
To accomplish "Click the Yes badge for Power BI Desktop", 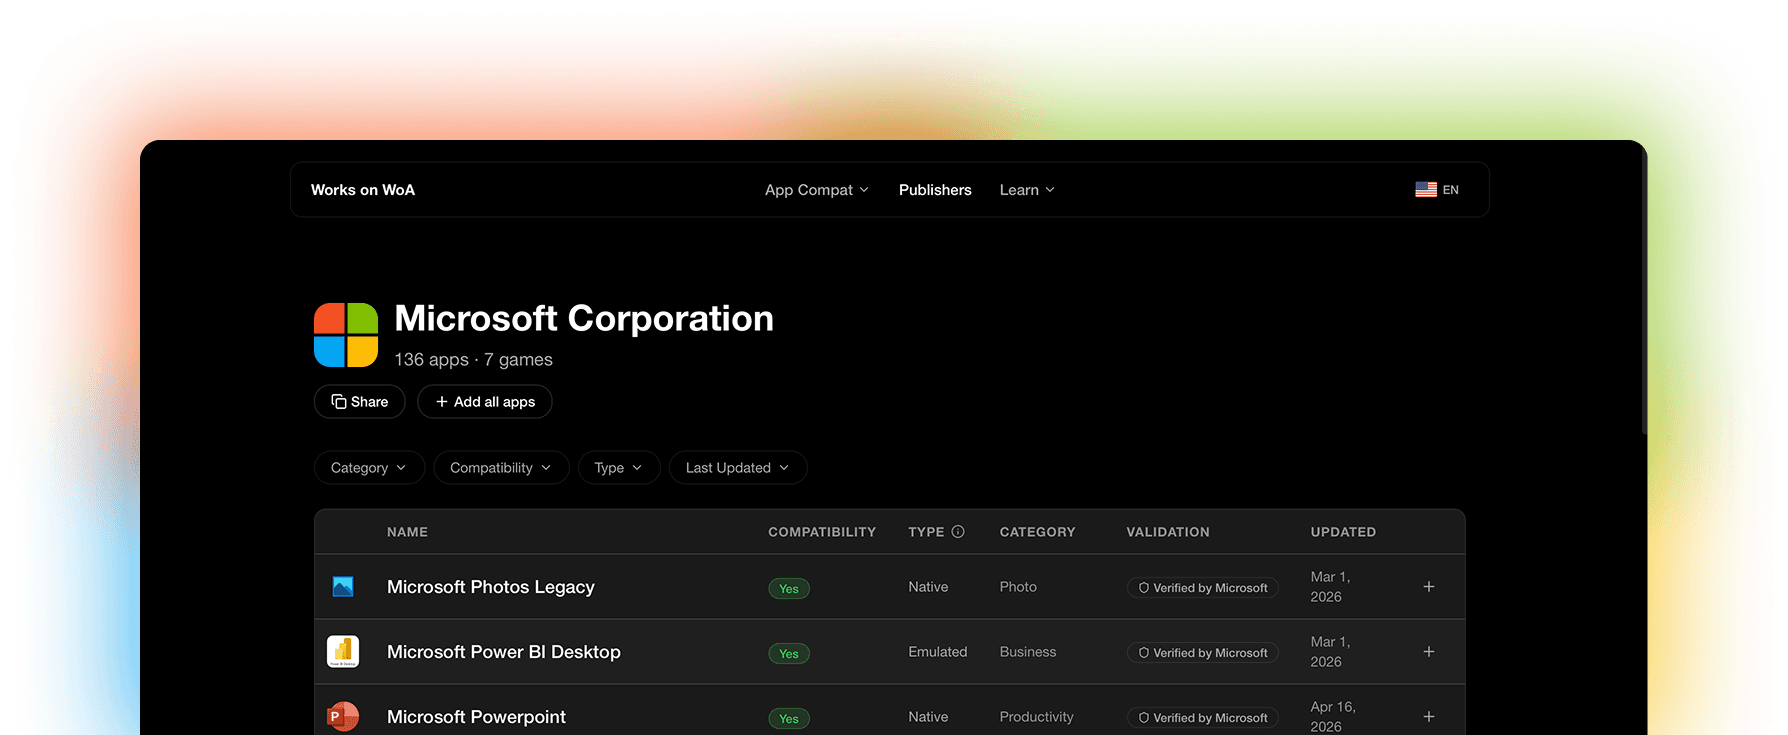I will (789, 654).
